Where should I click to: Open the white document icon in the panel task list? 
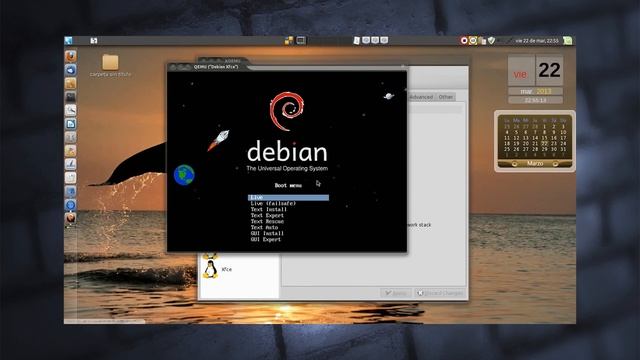[356, 40]
